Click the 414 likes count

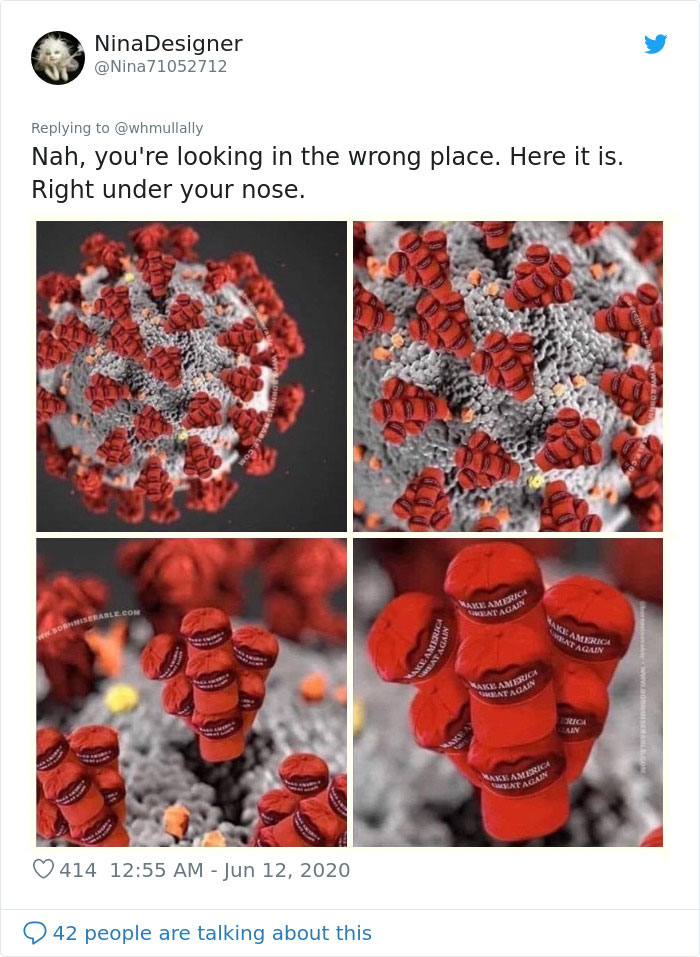78,870
